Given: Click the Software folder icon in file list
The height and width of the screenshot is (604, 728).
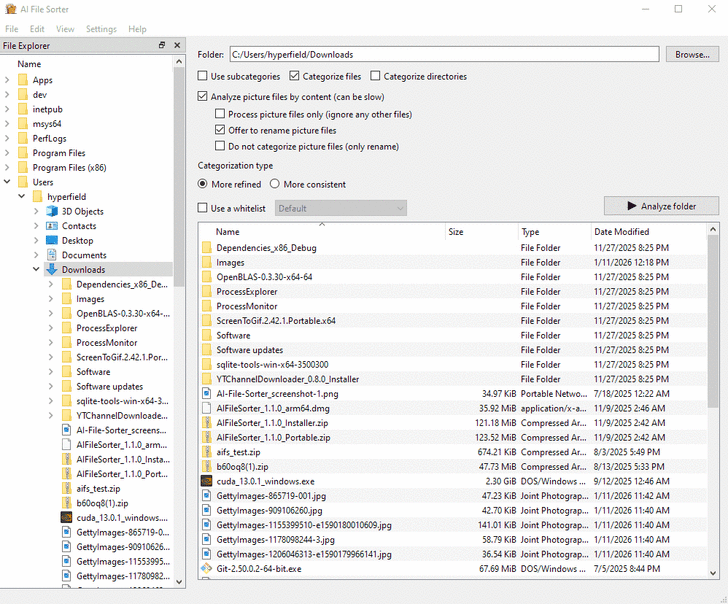Looking at the screenshot, I should point(207,335).
